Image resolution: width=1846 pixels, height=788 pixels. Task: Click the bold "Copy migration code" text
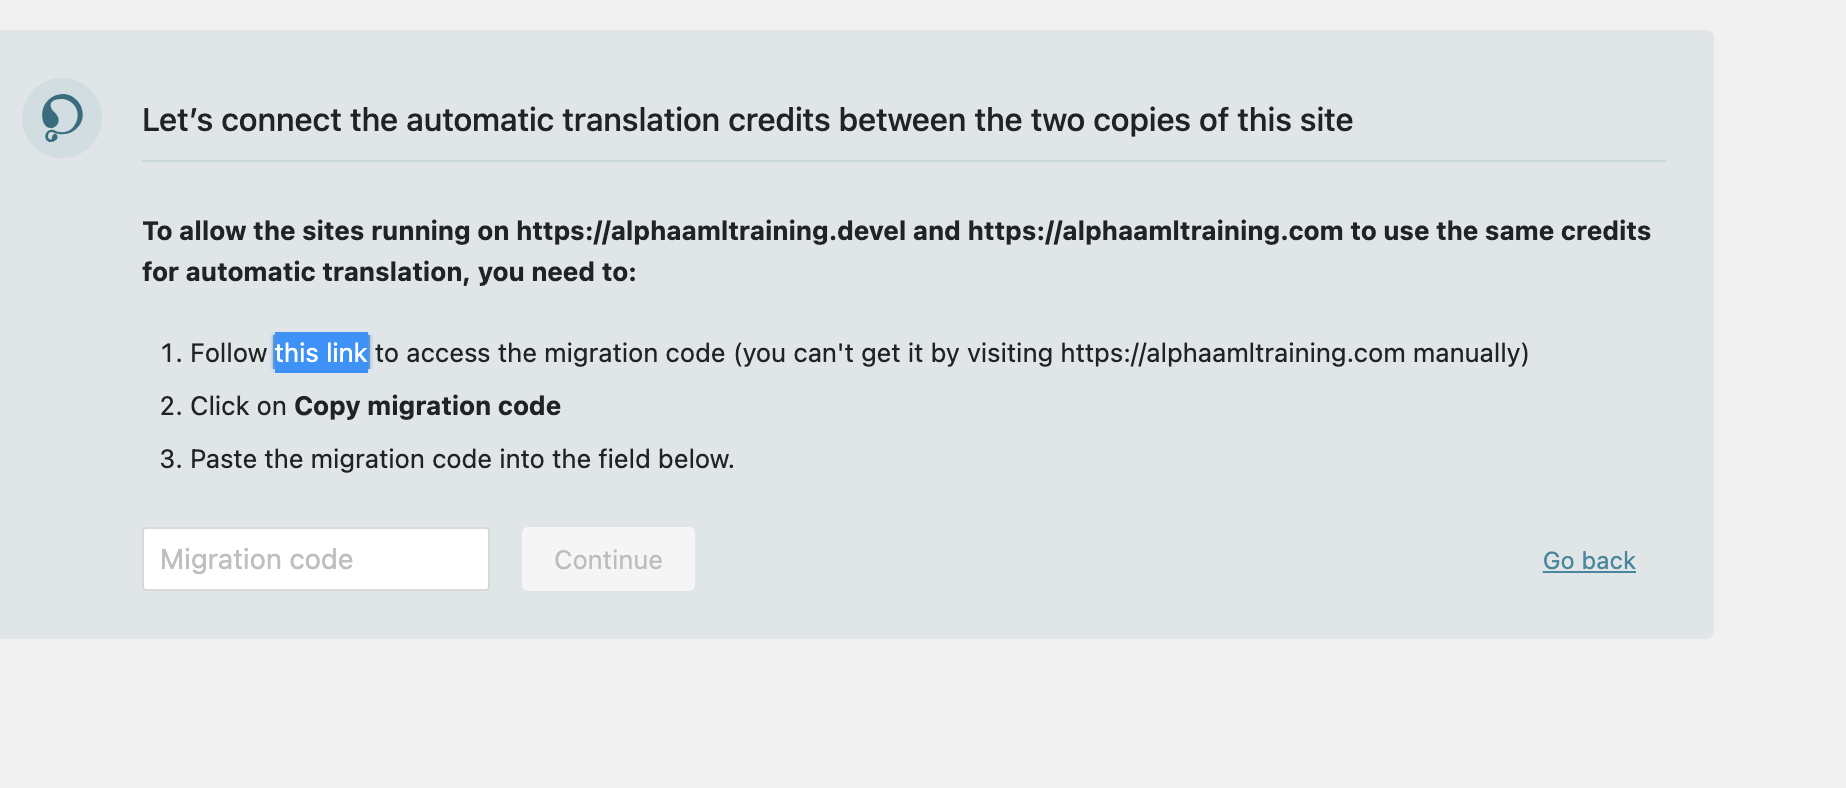click(427, 406)
